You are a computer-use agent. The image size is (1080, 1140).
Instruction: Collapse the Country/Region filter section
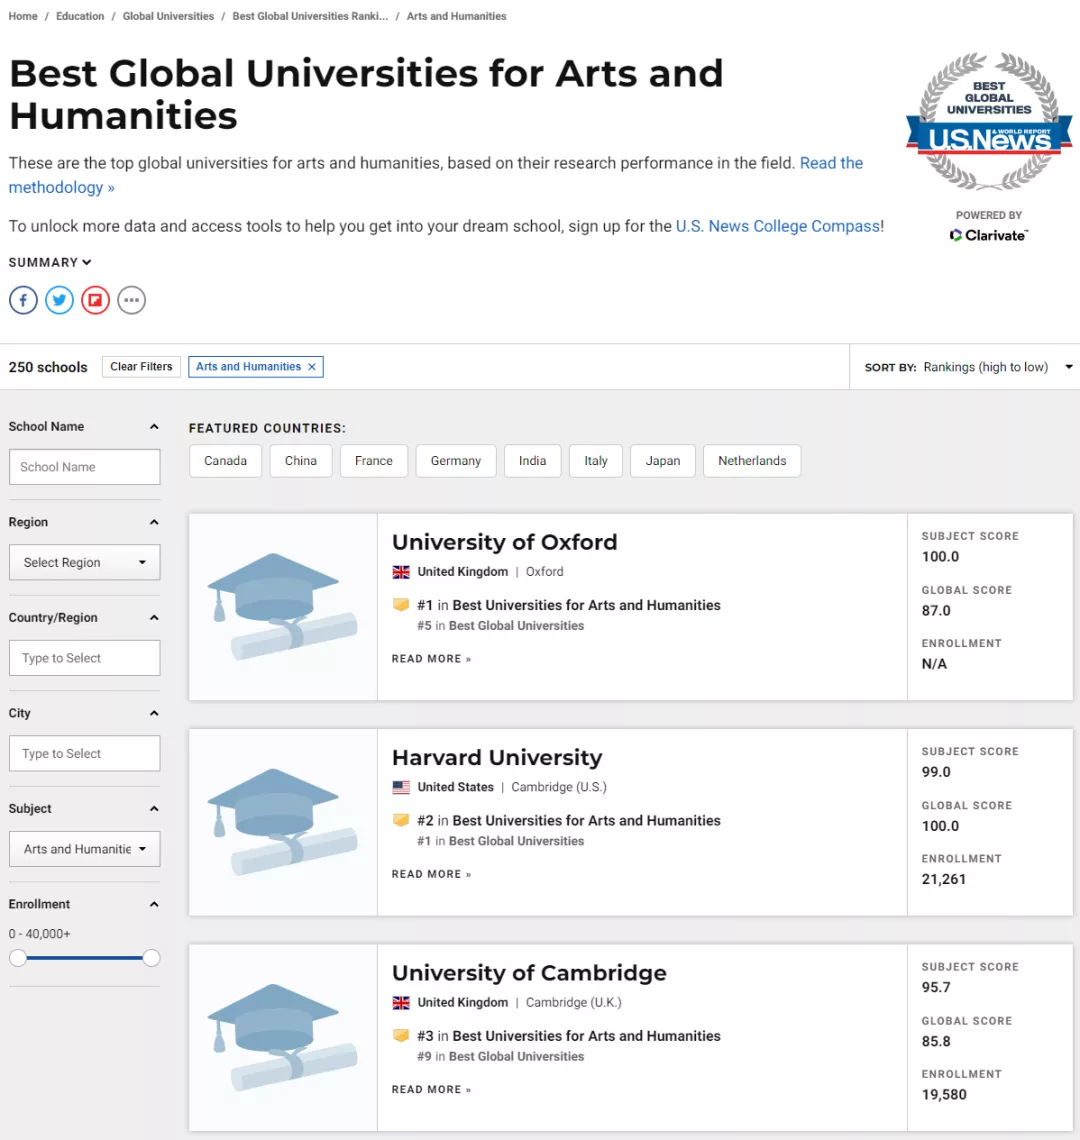coord(154,617)
